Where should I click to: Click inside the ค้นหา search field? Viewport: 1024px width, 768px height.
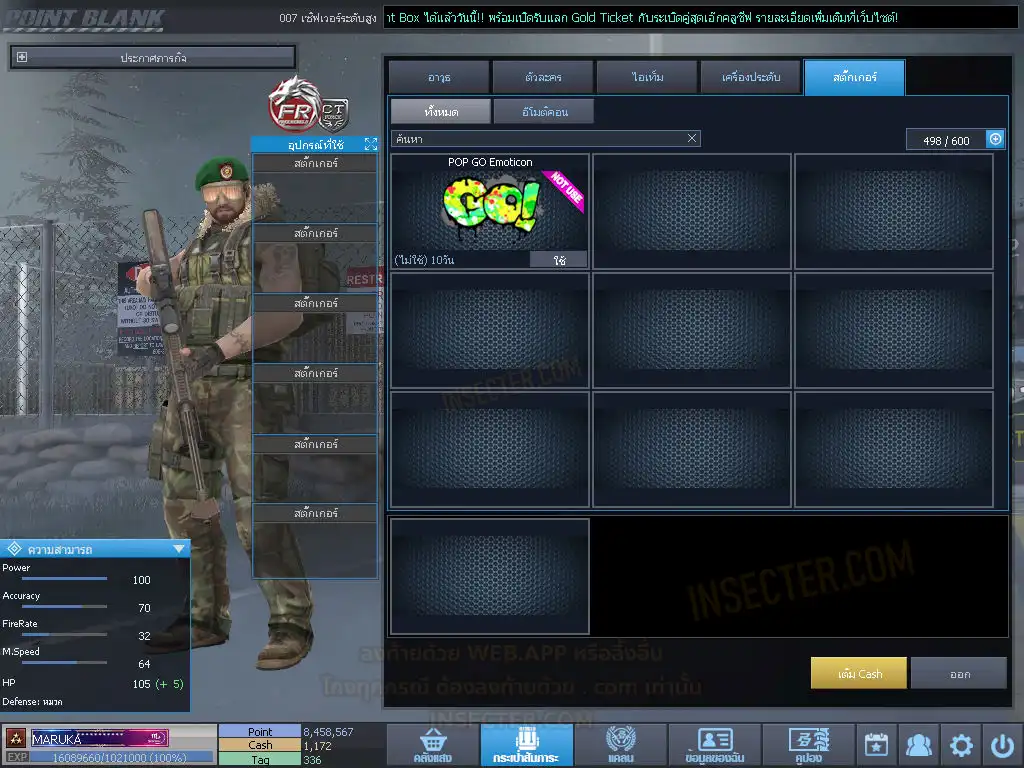tap(540, 139)
